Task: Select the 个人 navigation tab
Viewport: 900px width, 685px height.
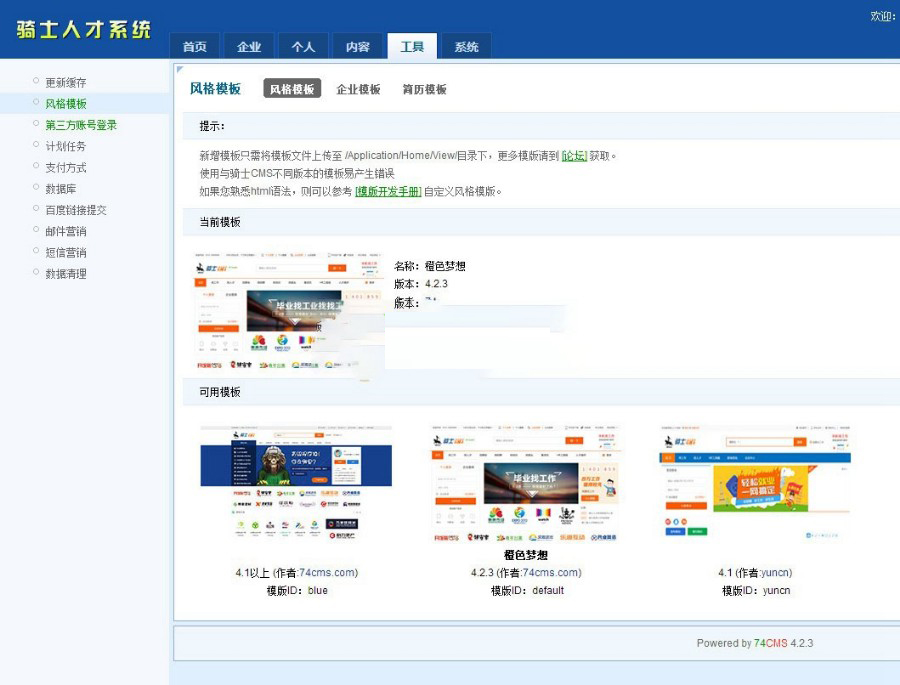Action: click(x=303, y=47)
